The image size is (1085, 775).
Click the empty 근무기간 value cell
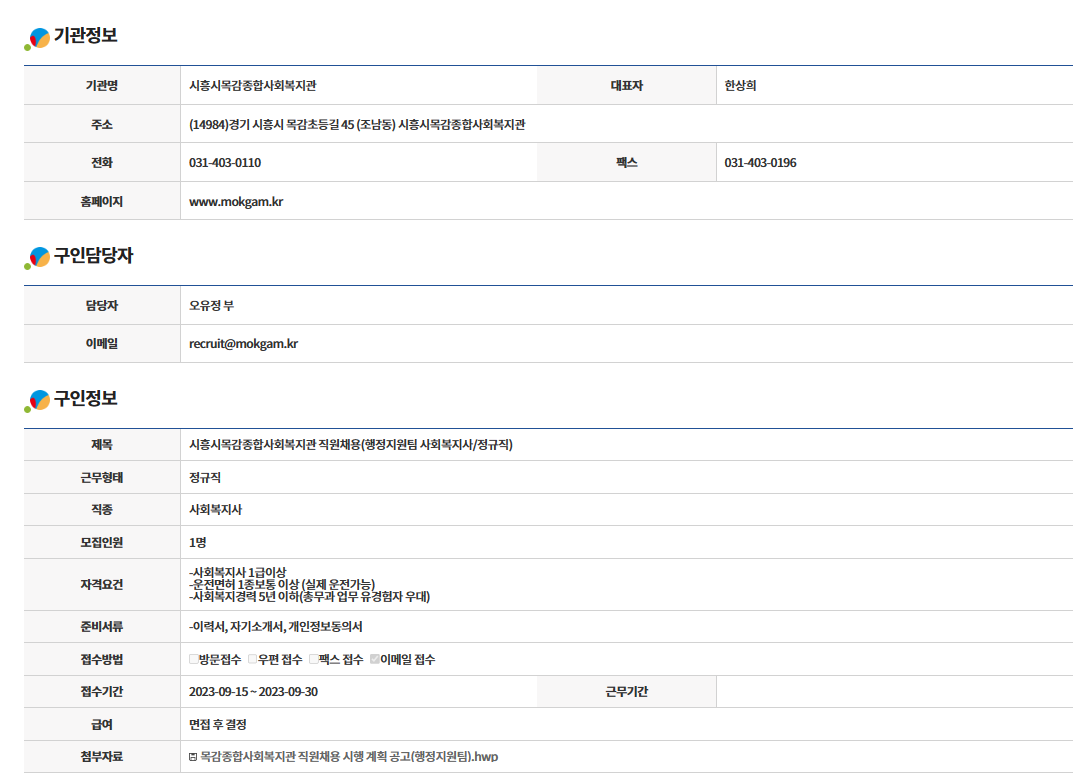[894, 692]
